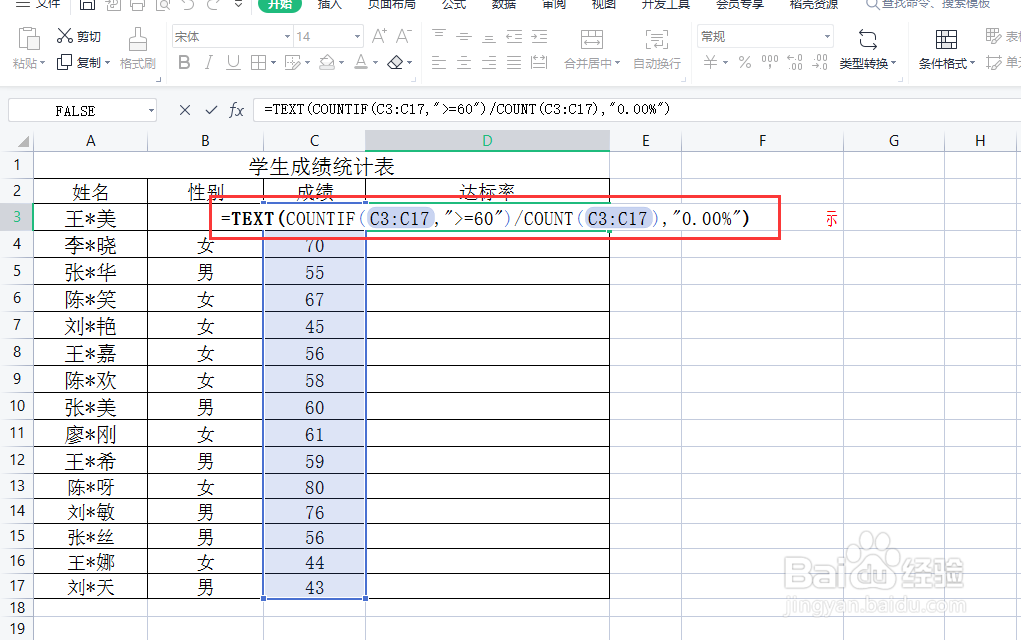Viewport: 1021px width, 640px height.
Task: Select column header G
Action: click(x=893, y=141)
